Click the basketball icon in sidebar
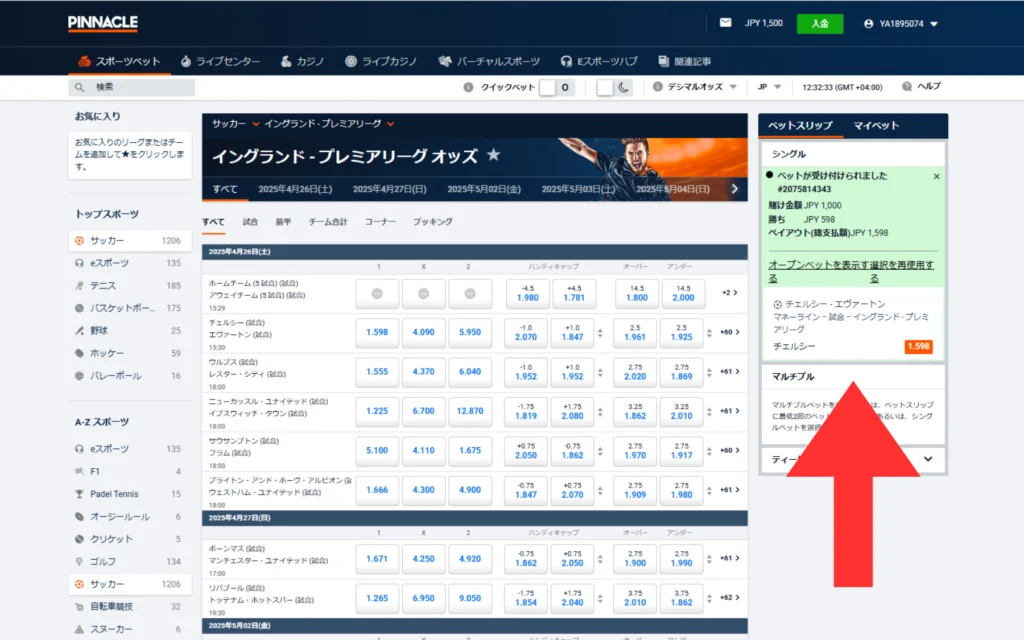The width and height of the screenshot is (1024, 640). click(x=80, y=308)
